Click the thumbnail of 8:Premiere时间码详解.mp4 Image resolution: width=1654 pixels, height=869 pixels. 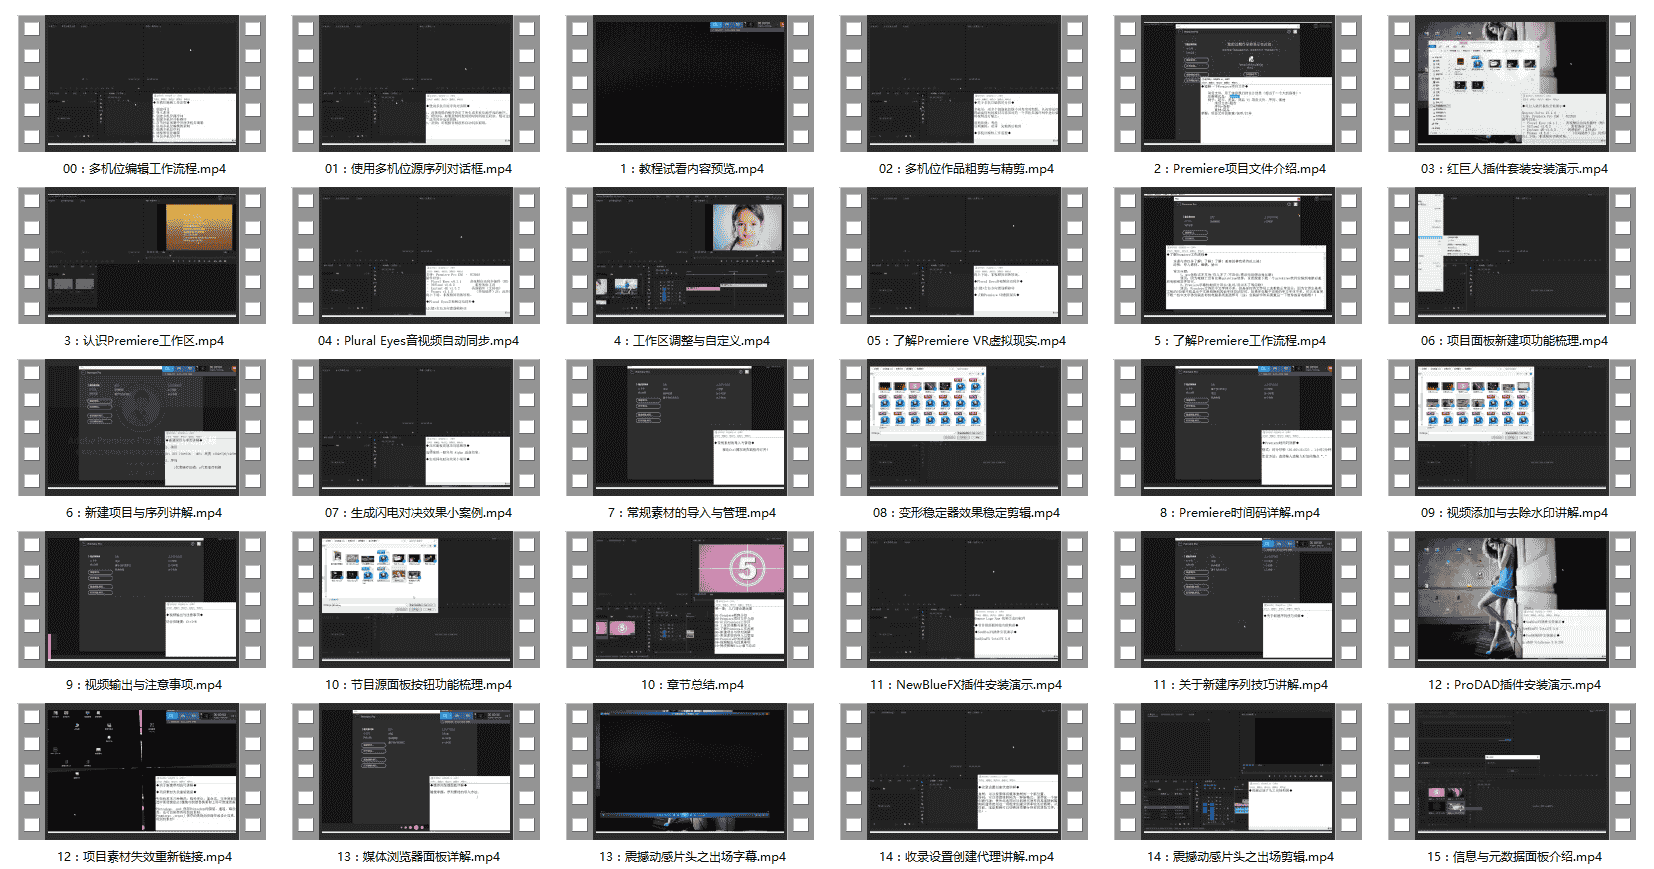pyautogui.click(x=1238, y=428)
